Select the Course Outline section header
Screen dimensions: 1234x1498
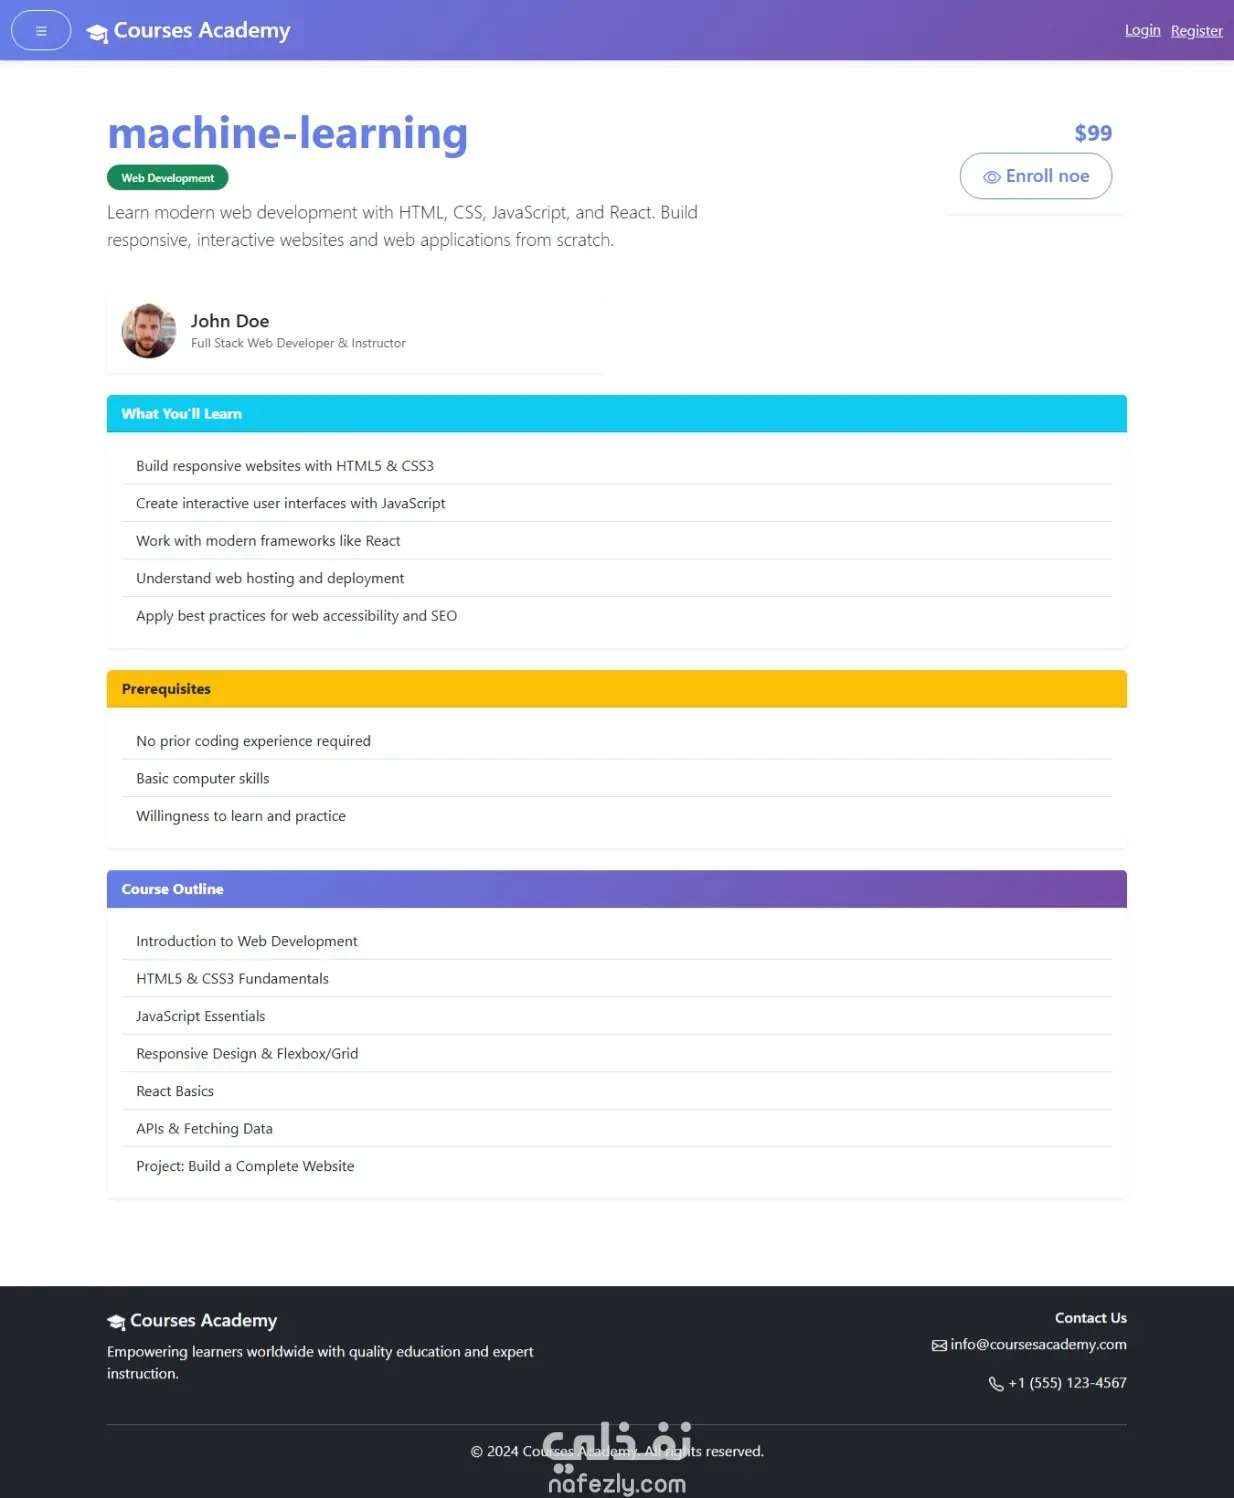[x=617, y=889]
